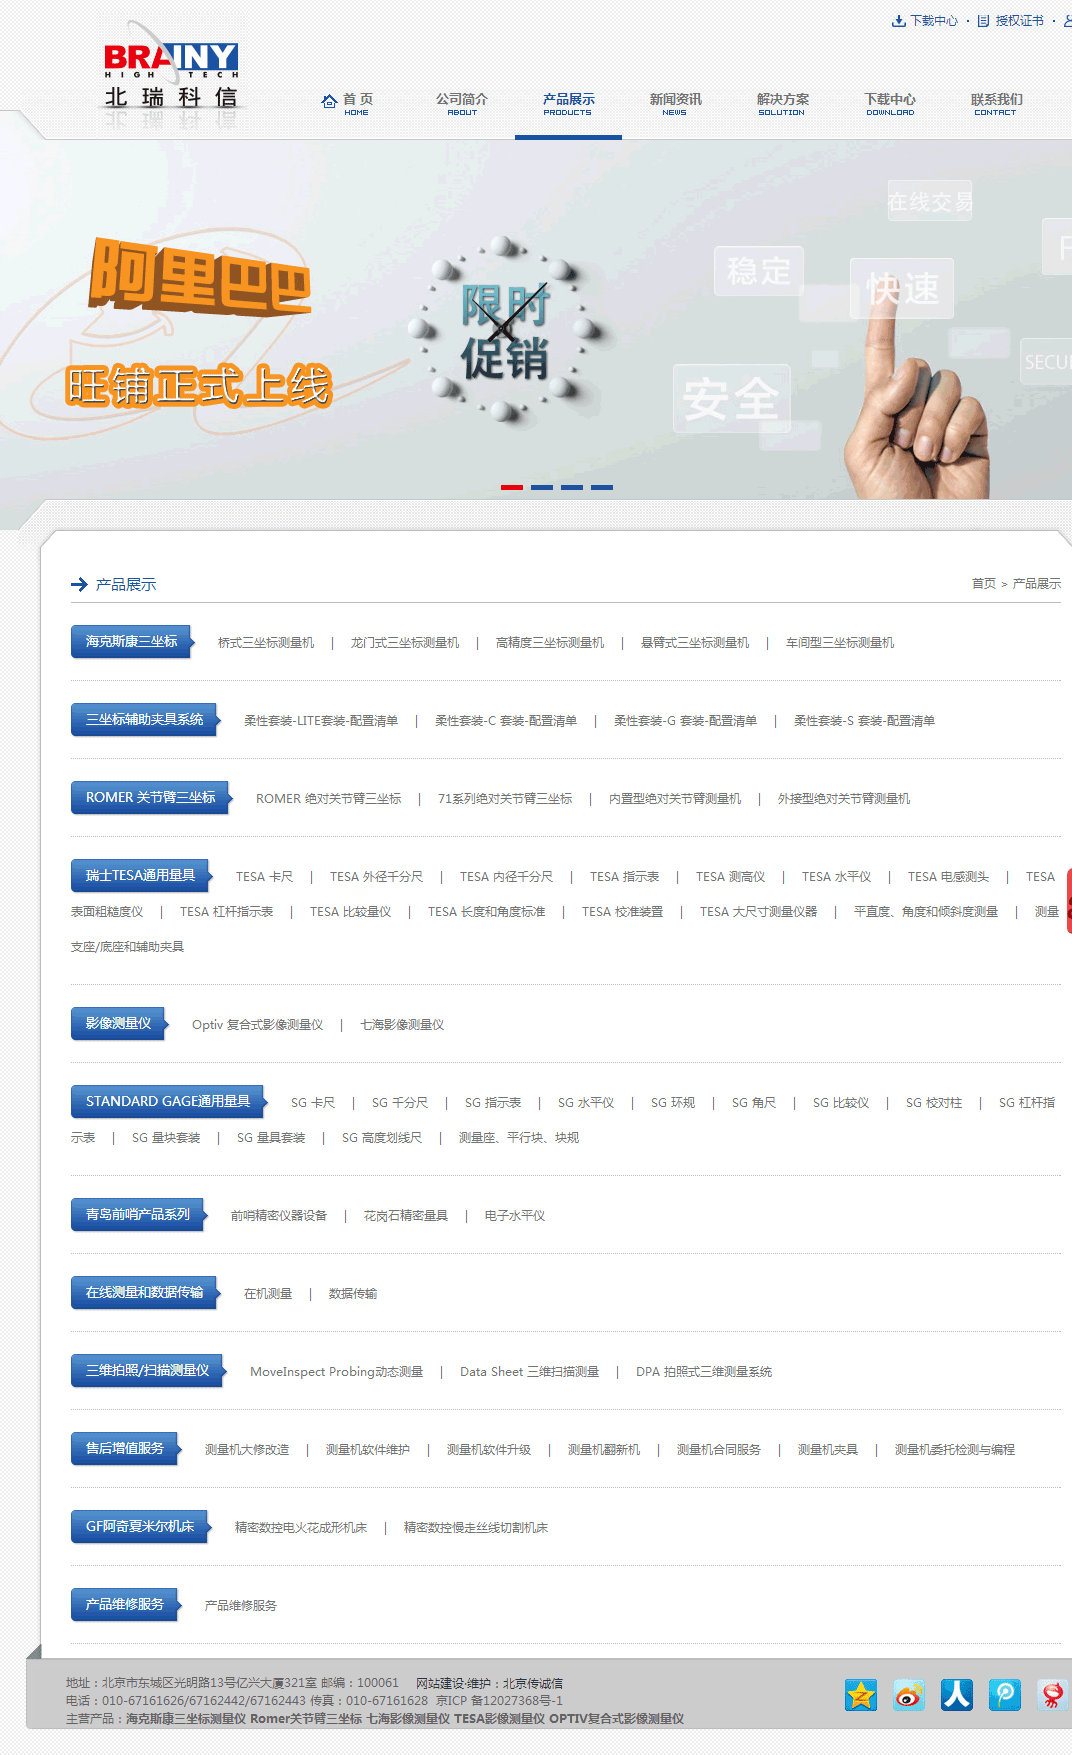Select the second carousel indicator dash
The image size is (1072, 1755).
[542, 487]
